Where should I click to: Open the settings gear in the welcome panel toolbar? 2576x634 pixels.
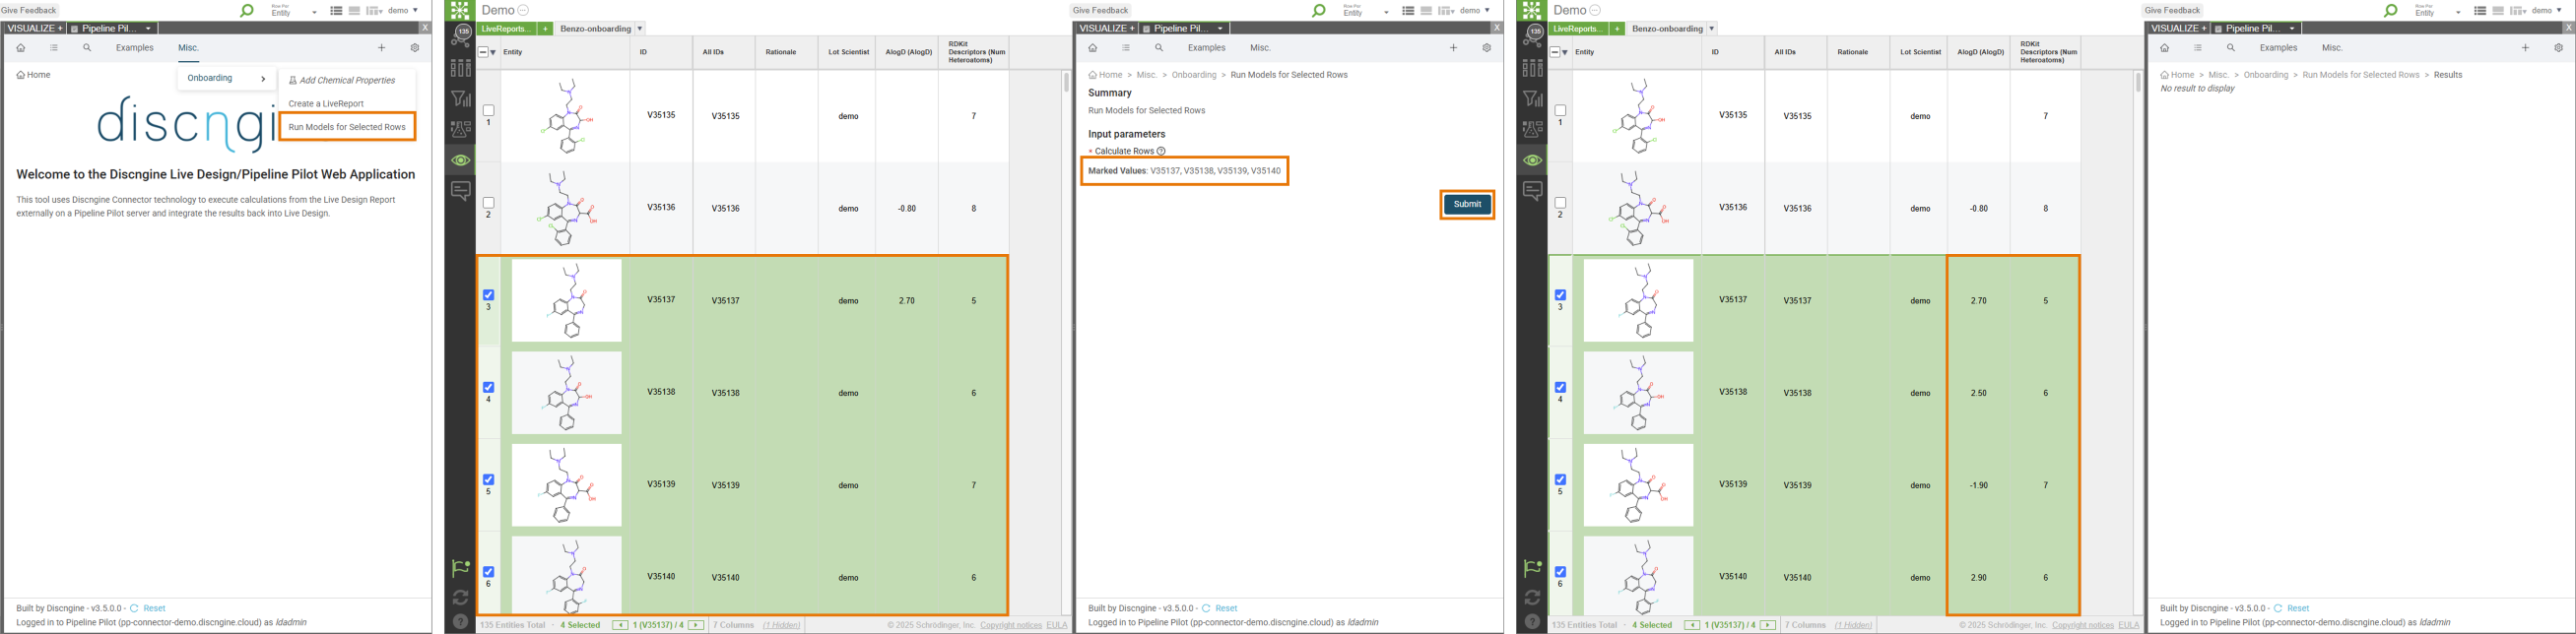click(x=415, y=48)
